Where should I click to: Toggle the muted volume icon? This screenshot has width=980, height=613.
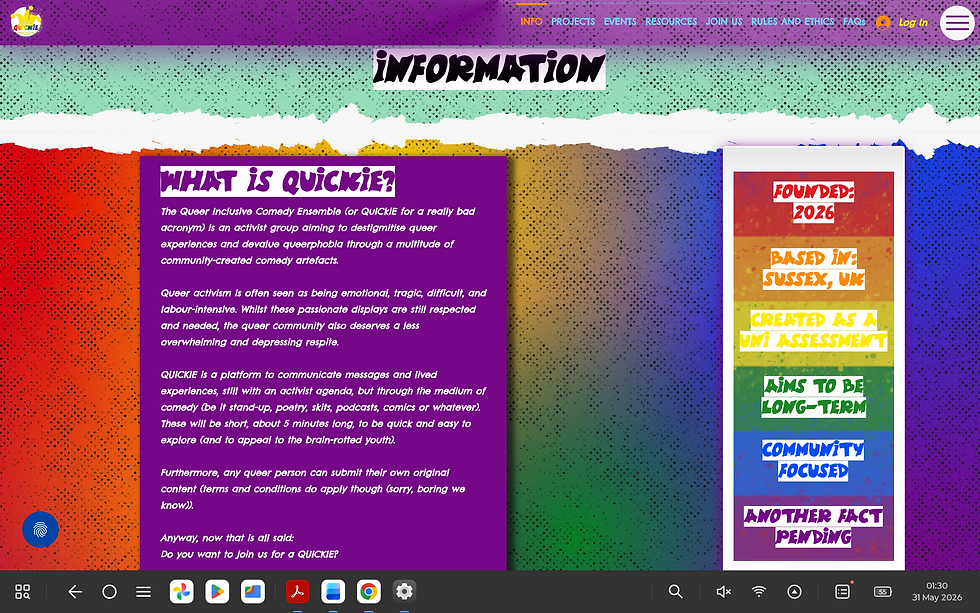coord(723,592)
